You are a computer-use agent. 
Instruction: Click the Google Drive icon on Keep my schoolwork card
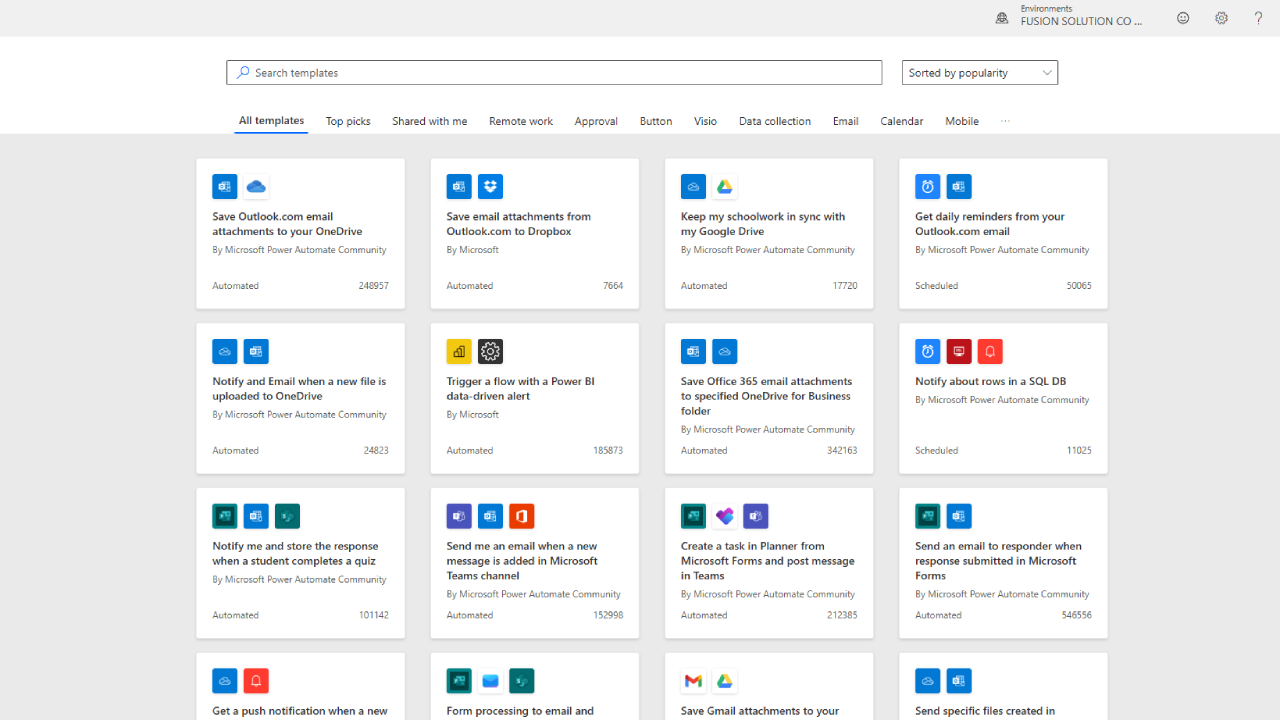725,186
